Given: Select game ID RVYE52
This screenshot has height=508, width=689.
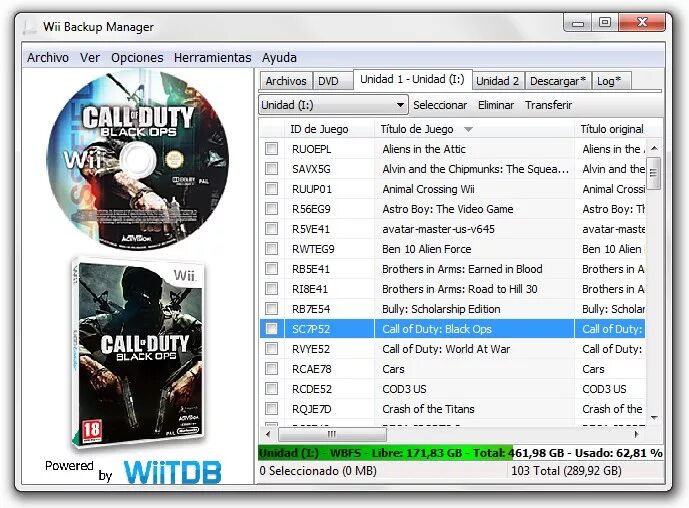Looking at the screenshot, I should click(x=311, y=349).
